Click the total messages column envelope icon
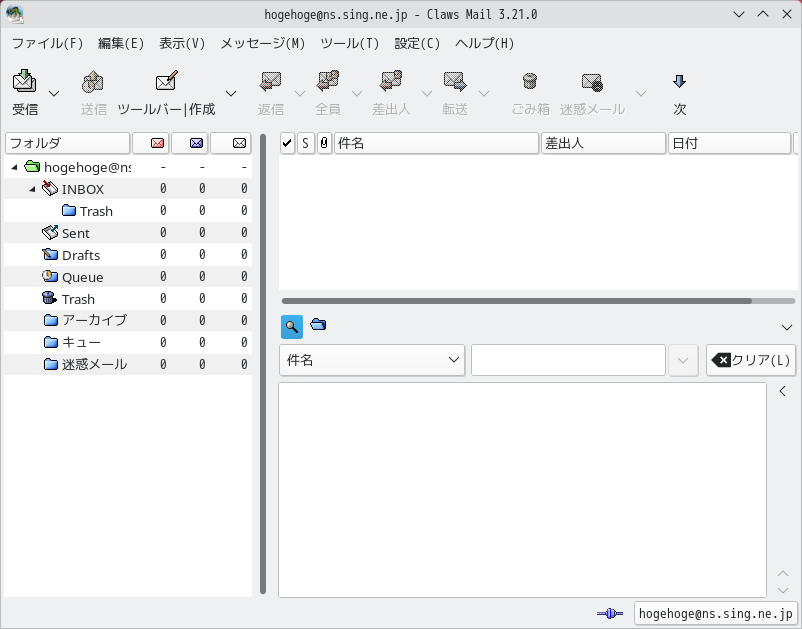The image size is (802, 629). click(239, 143)
